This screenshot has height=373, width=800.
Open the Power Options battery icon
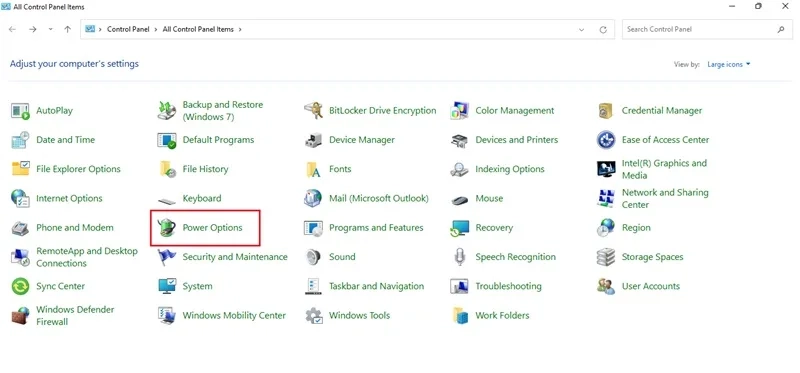tap(166, 228)
